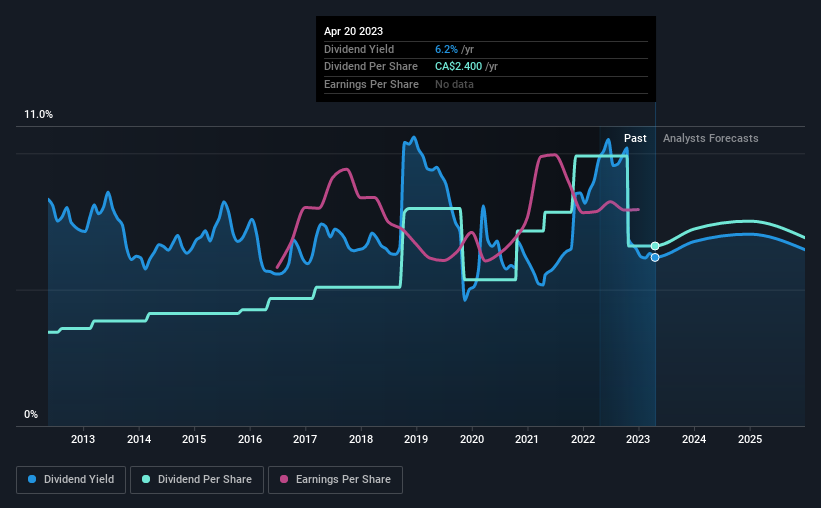Select the 2025 year on the timeline axis
821x508 pixels.
750,439
